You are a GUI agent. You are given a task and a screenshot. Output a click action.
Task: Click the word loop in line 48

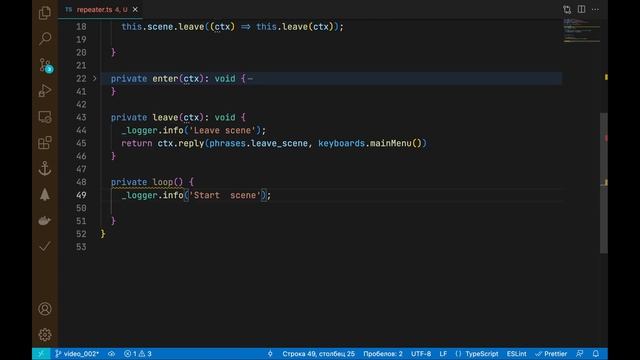click(x=162, y=182)
